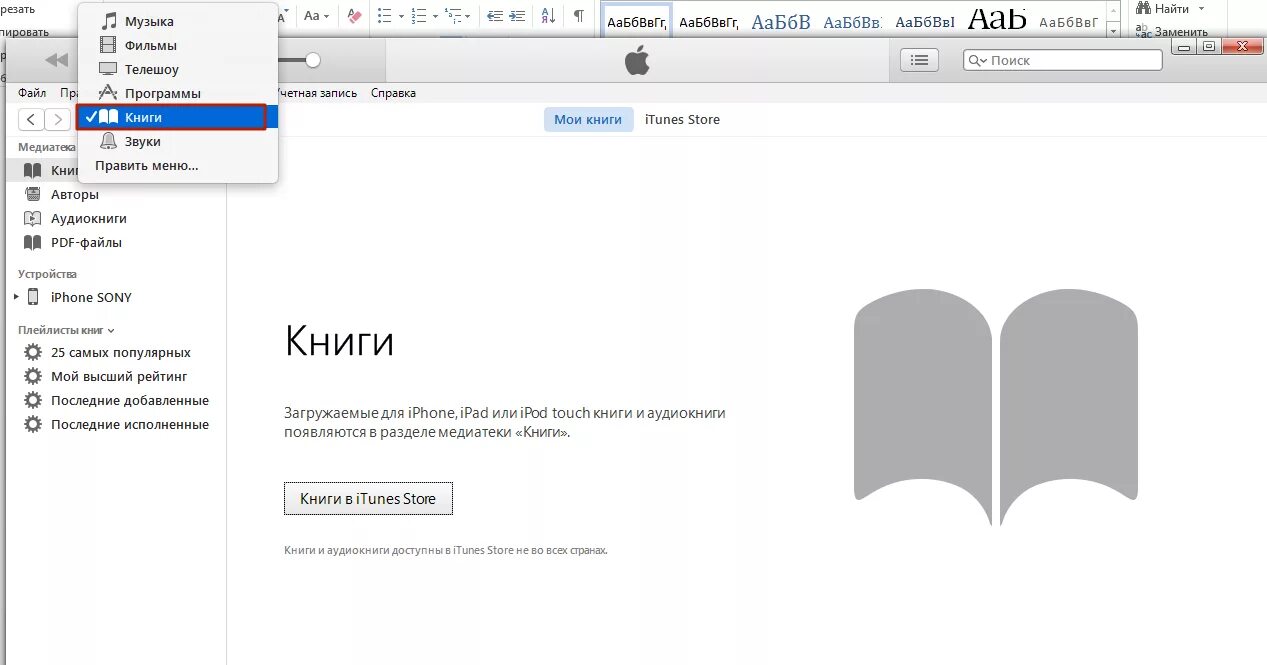Select Программы from the media dropdown

coord(177,93)
